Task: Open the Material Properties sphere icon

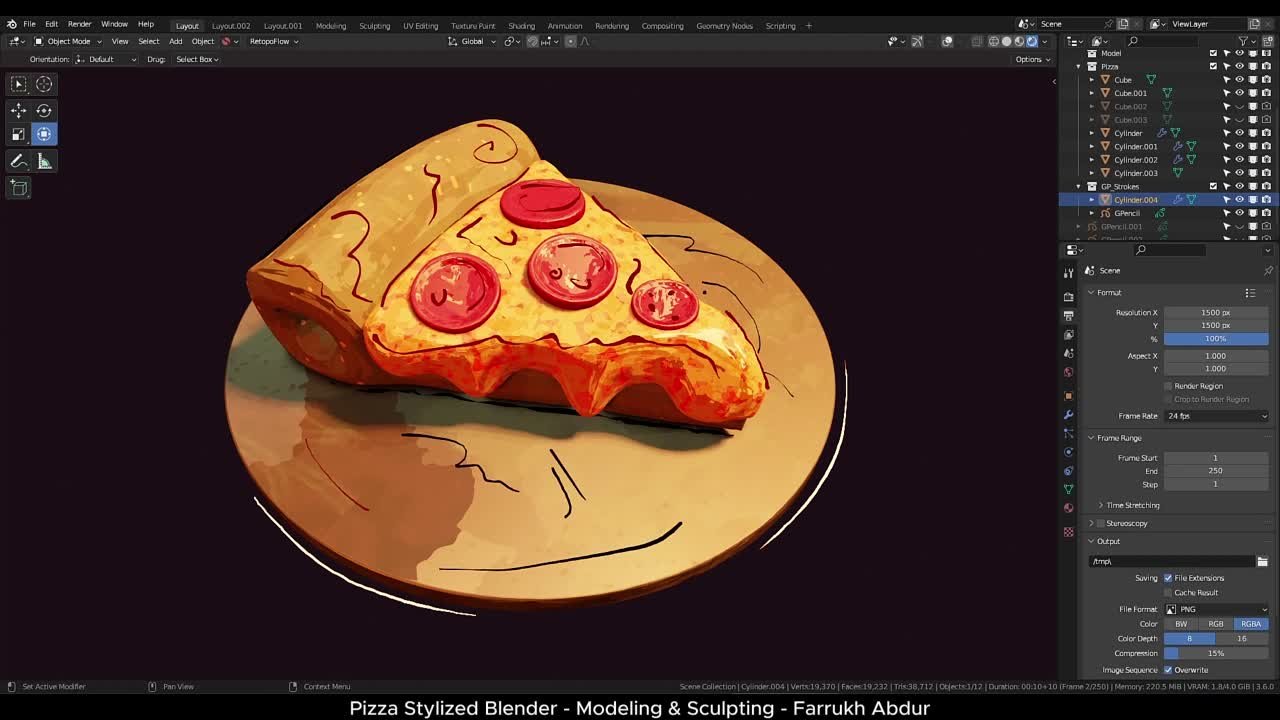Action: 1068,509
